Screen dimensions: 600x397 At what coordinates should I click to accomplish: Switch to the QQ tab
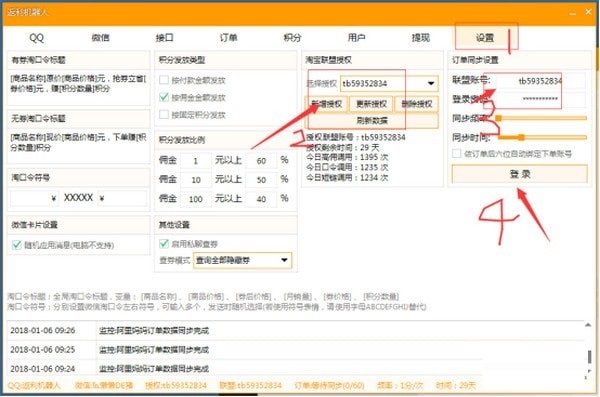coord(37,38)
